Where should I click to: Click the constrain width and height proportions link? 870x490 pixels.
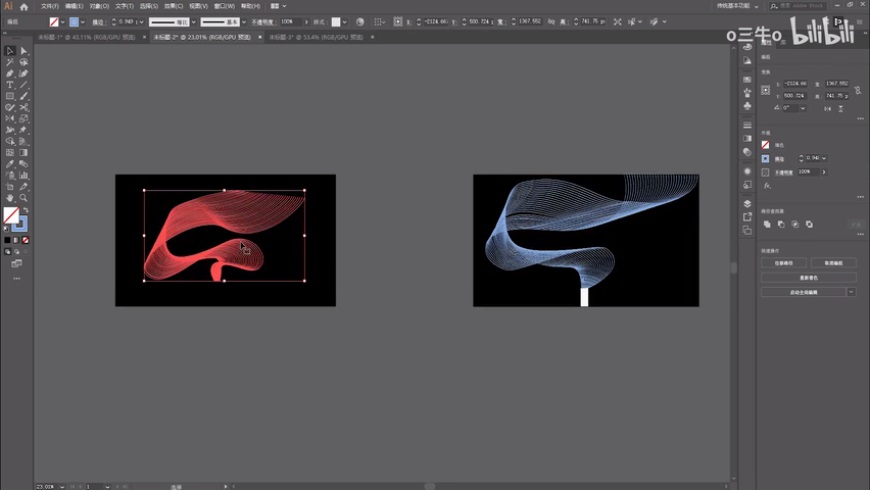point(859,90)
